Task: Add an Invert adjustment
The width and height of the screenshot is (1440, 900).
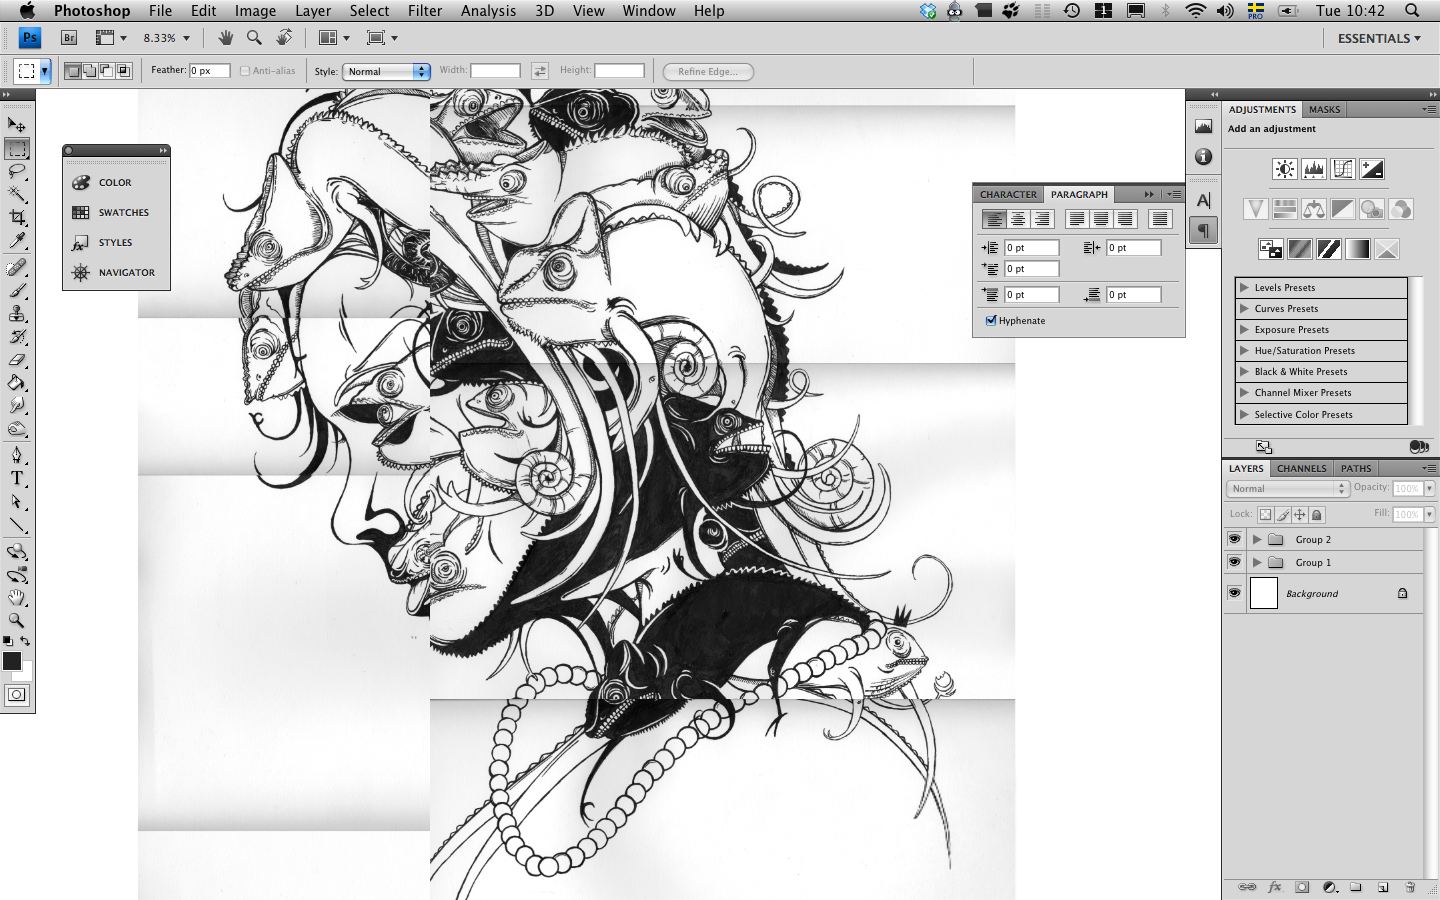Action: click(x=1270, y=249)
